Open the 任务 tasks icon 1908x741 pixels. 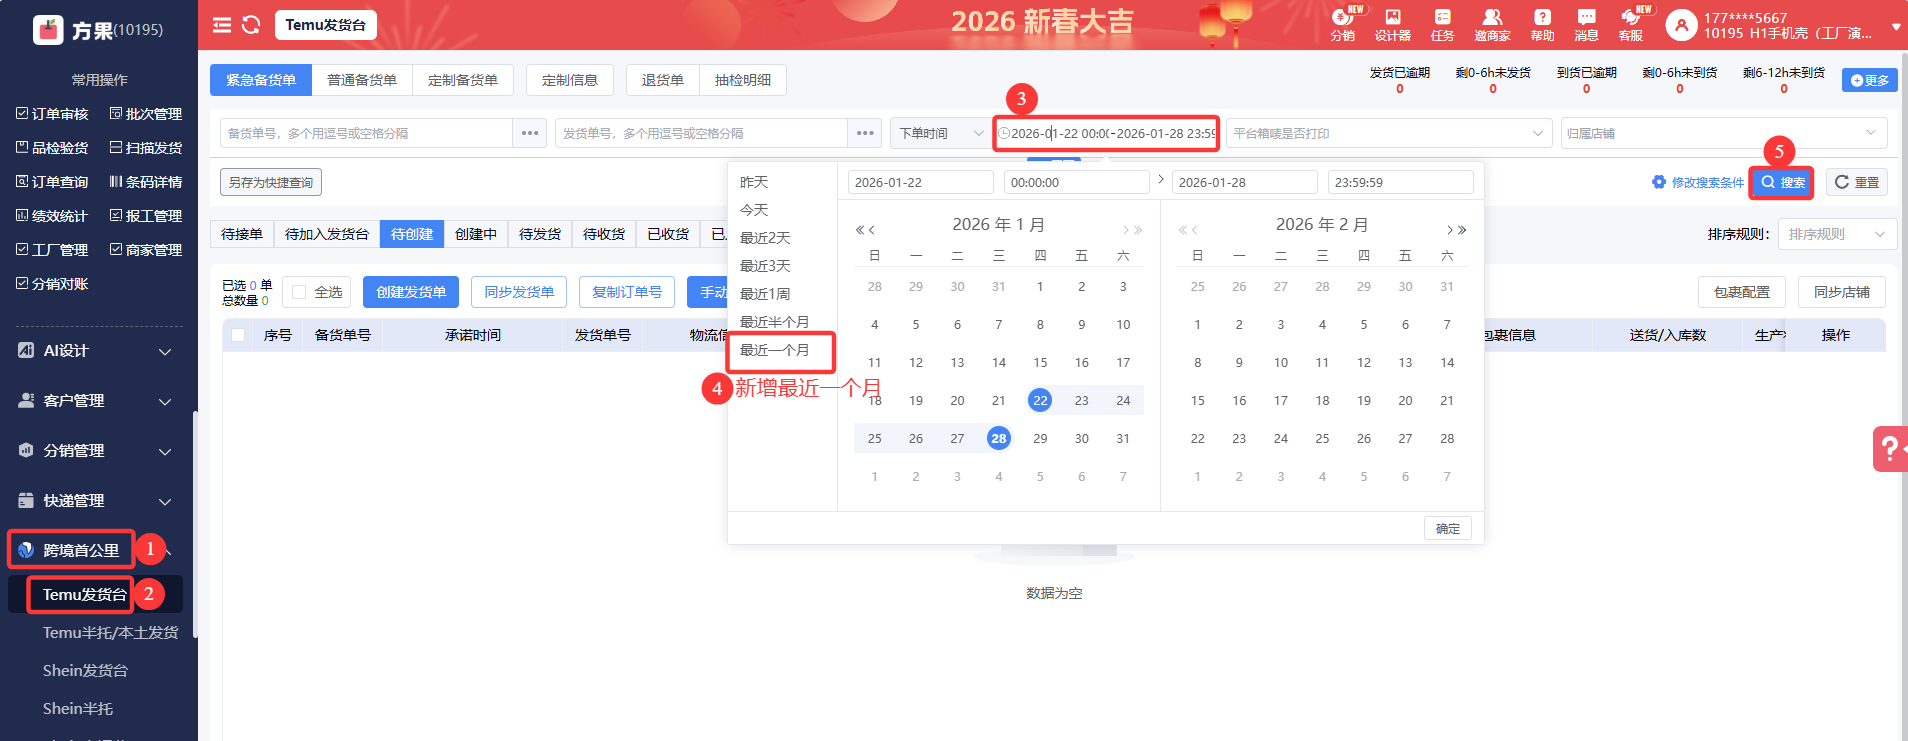[x=1442, y=25]
